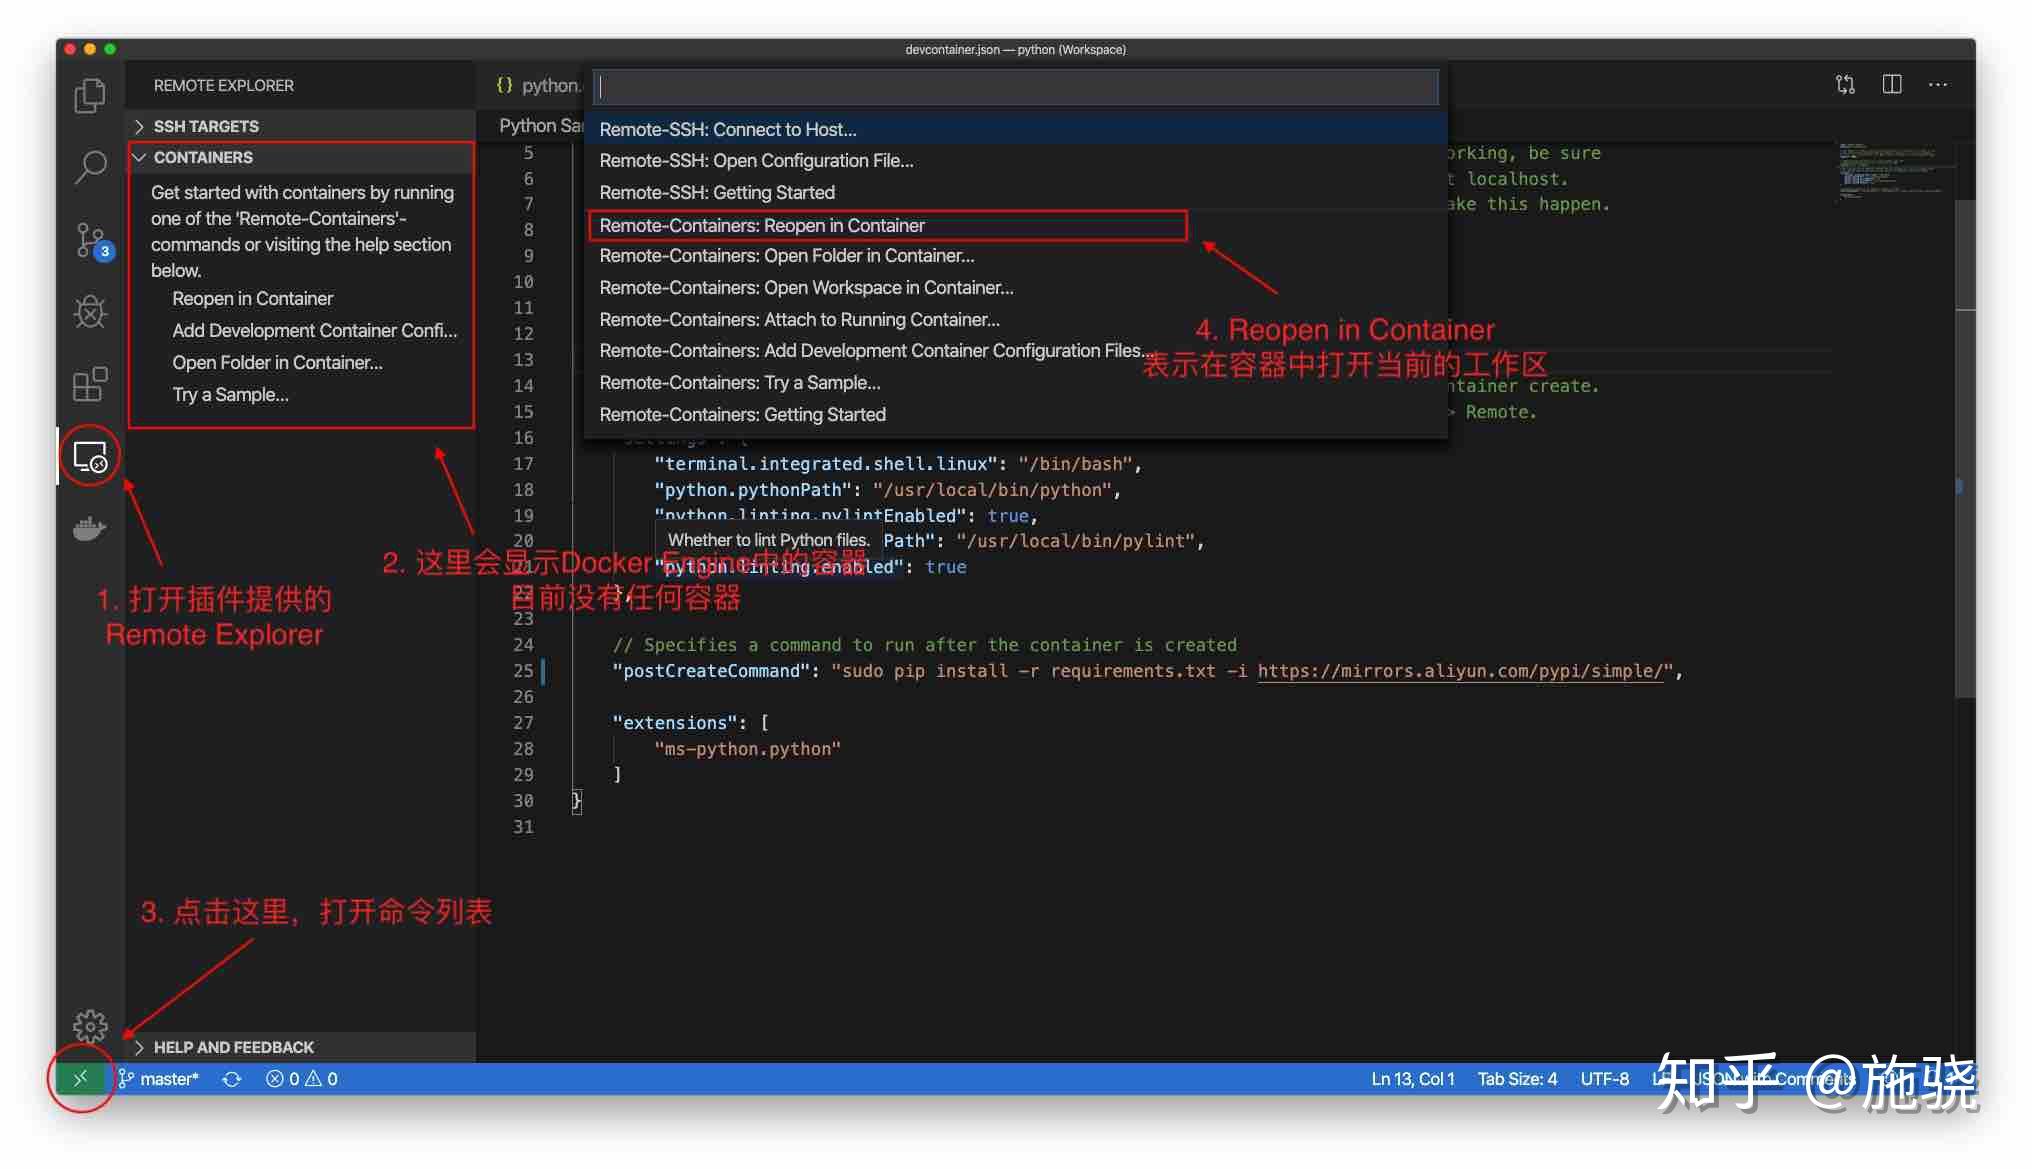Open the Explorer view in the activity bar
The width and height of the screenshot is (2032, 1169).
pos(89,95)
